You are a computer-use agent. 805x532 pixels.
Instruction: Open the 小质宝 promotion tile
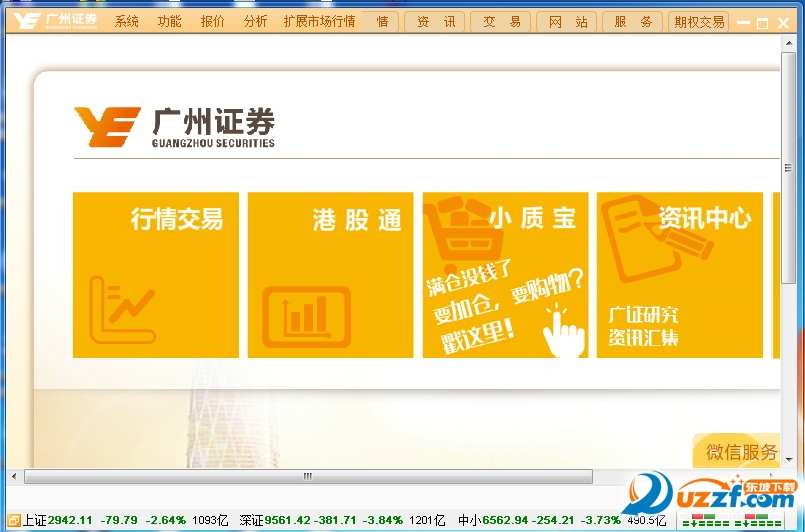point(505,275)
